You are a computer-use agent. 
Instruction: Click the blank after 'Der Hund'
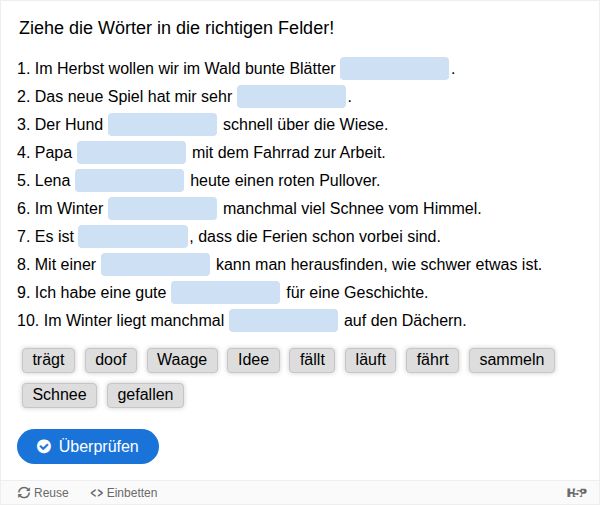coord(163,124)
